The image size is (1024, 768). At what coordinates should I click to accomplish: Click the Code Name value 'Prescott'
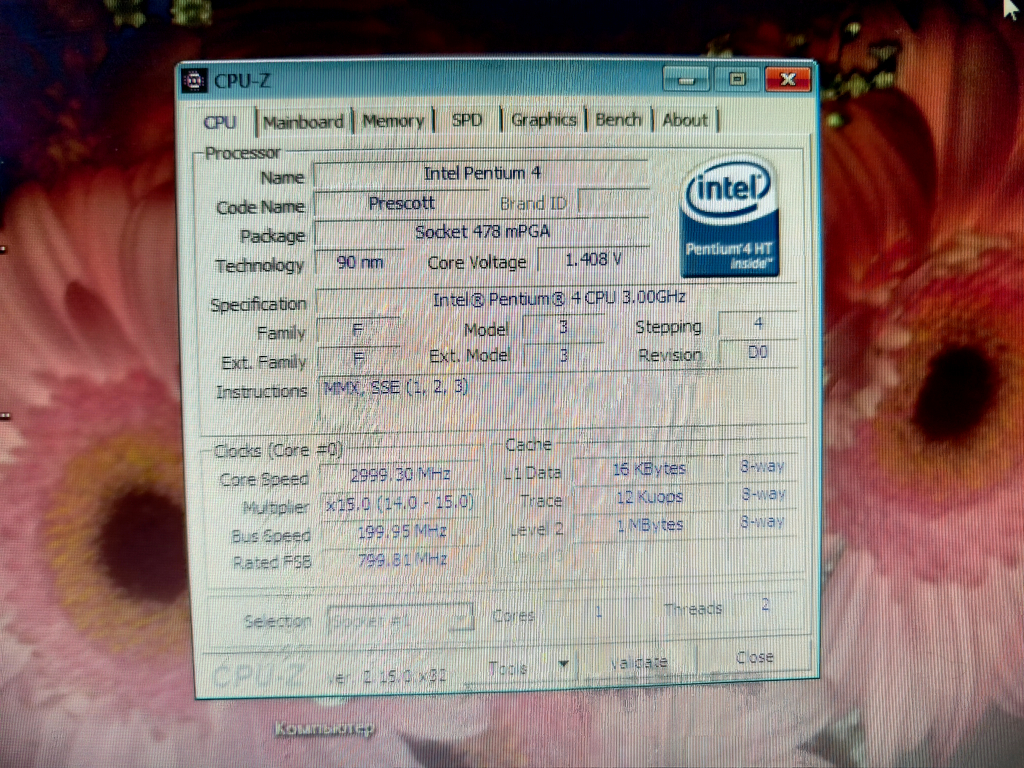coord(402,203)
